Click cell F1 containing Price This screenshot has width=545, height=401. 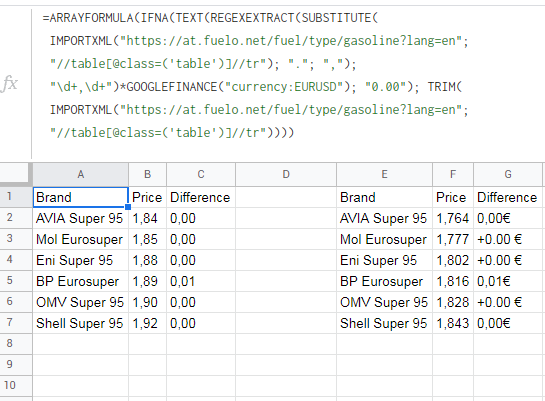453,197
